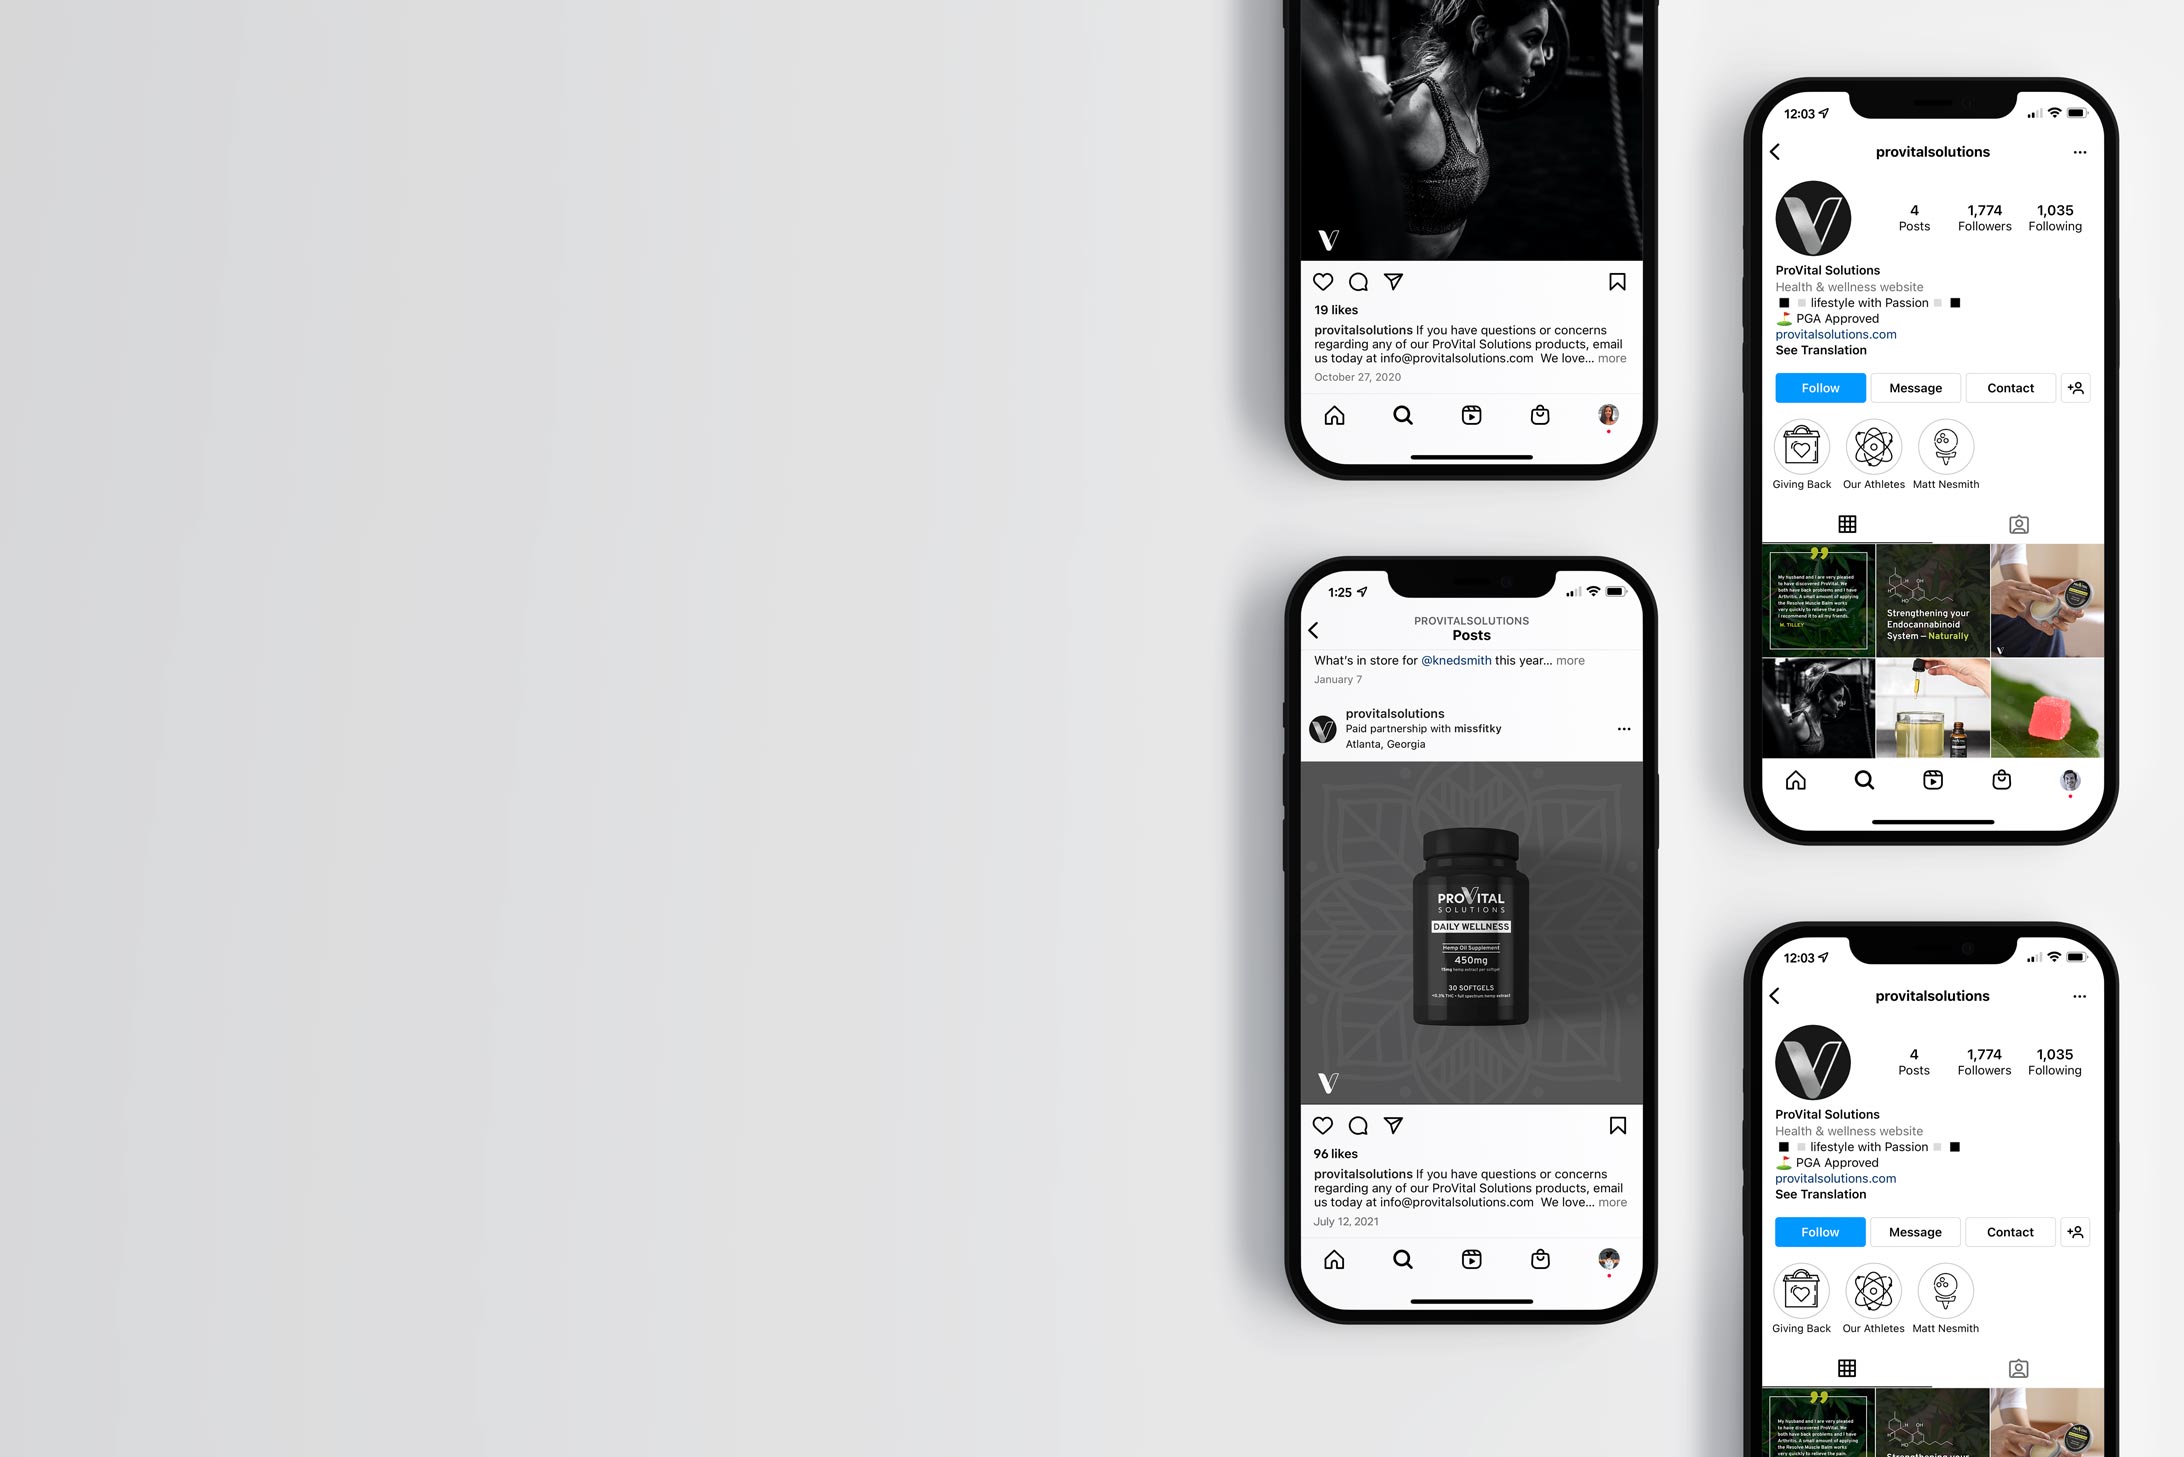Click the back arrow navigation icon
Viewport: 2184px width, 1457px height.
pos(1777,151)
